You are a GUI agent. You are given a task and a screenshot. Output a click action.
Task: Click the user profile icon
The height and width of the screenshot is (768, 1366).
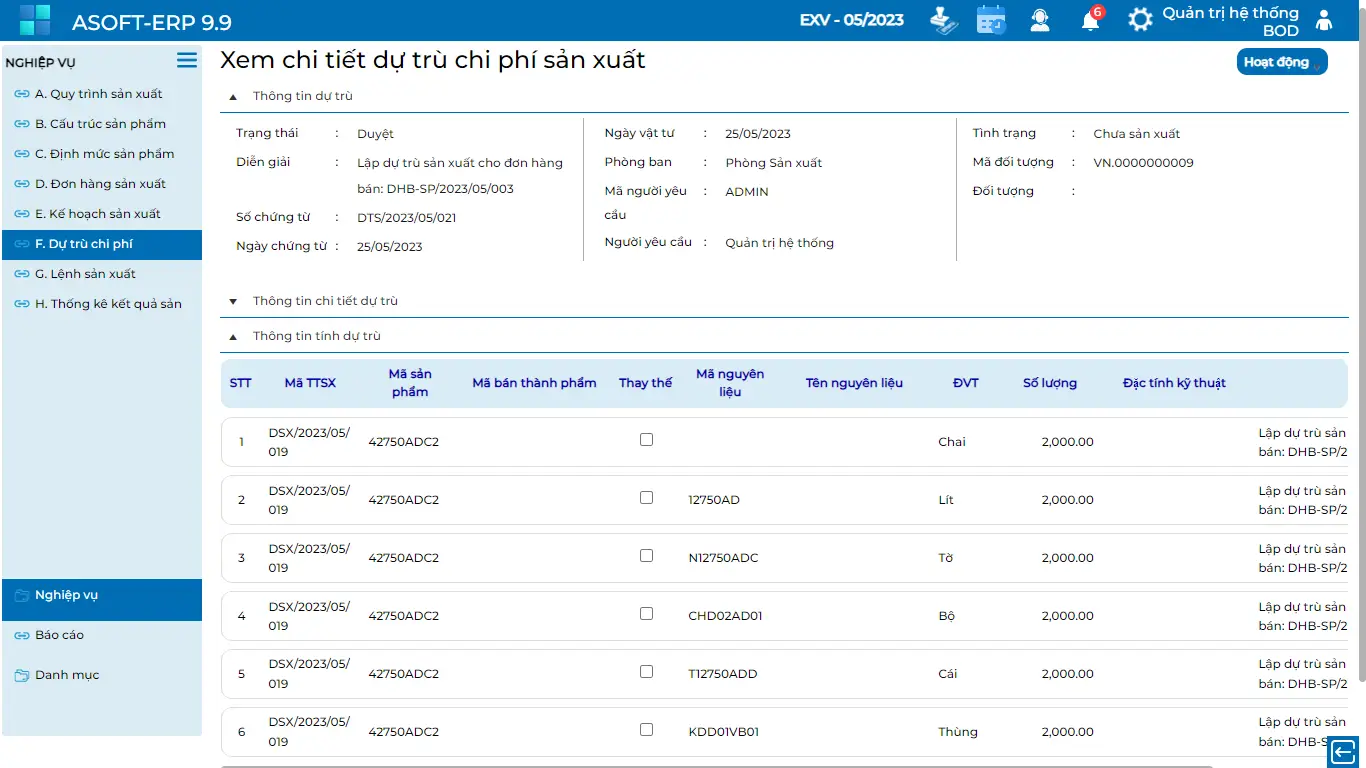[1324, 20]
